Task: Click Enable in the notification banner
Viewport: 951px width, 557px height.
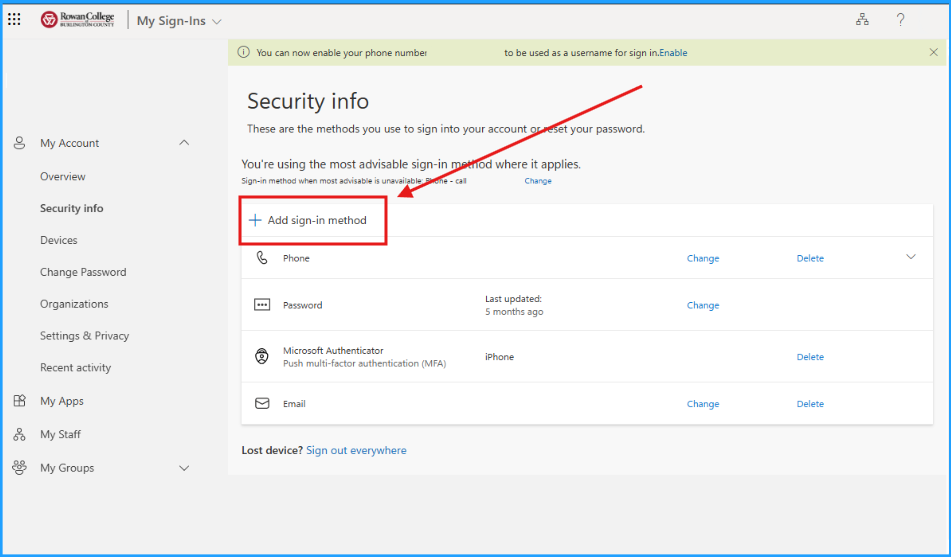Action: (673, 53)
